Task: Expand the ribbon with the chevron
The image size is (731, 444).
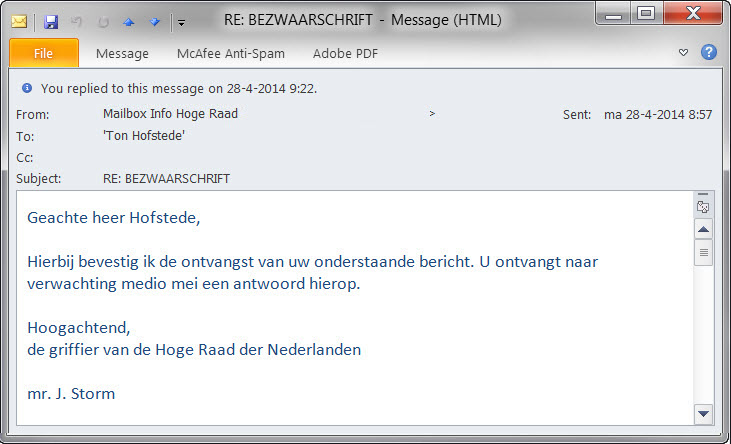Action: pos(683,52)
